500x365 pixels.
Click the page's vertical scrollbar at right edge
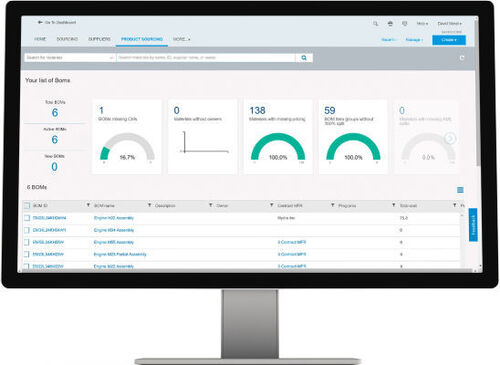coord(478,92)
